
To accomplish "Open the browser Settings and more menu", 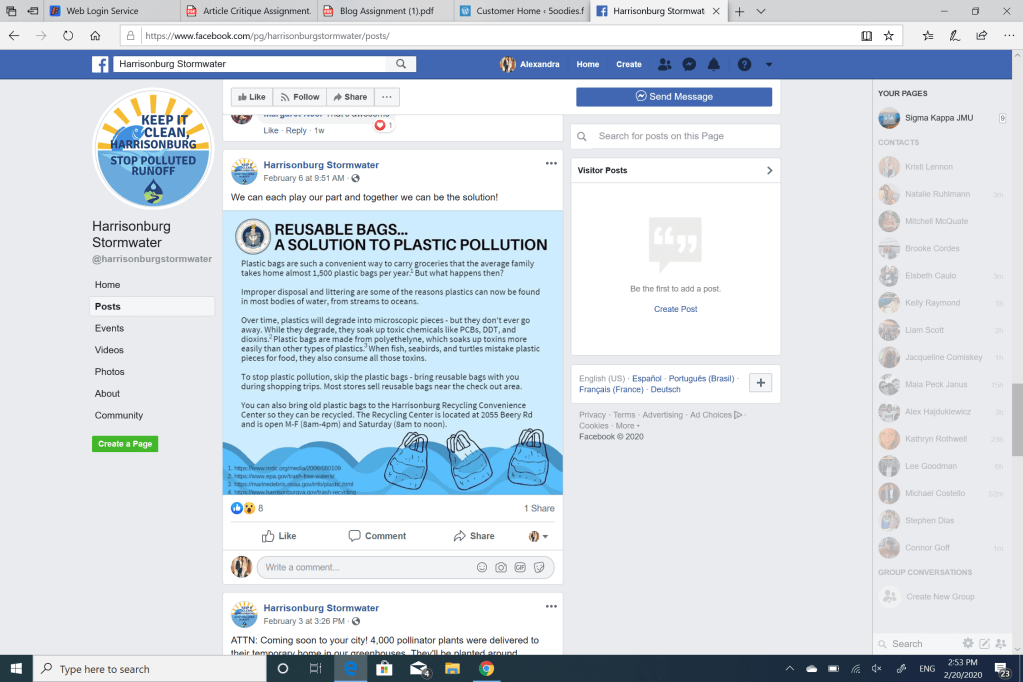I will 1009,36.
